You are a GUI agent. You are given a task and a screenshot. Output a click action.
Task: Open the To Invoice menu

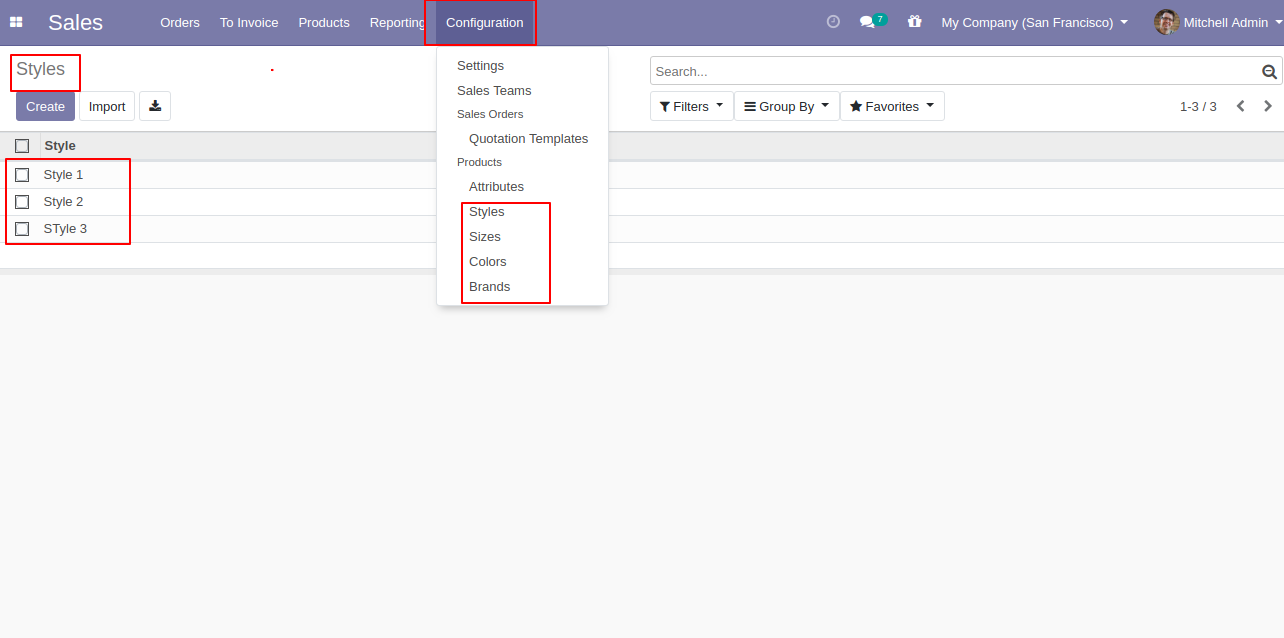(x=249, y=22)
